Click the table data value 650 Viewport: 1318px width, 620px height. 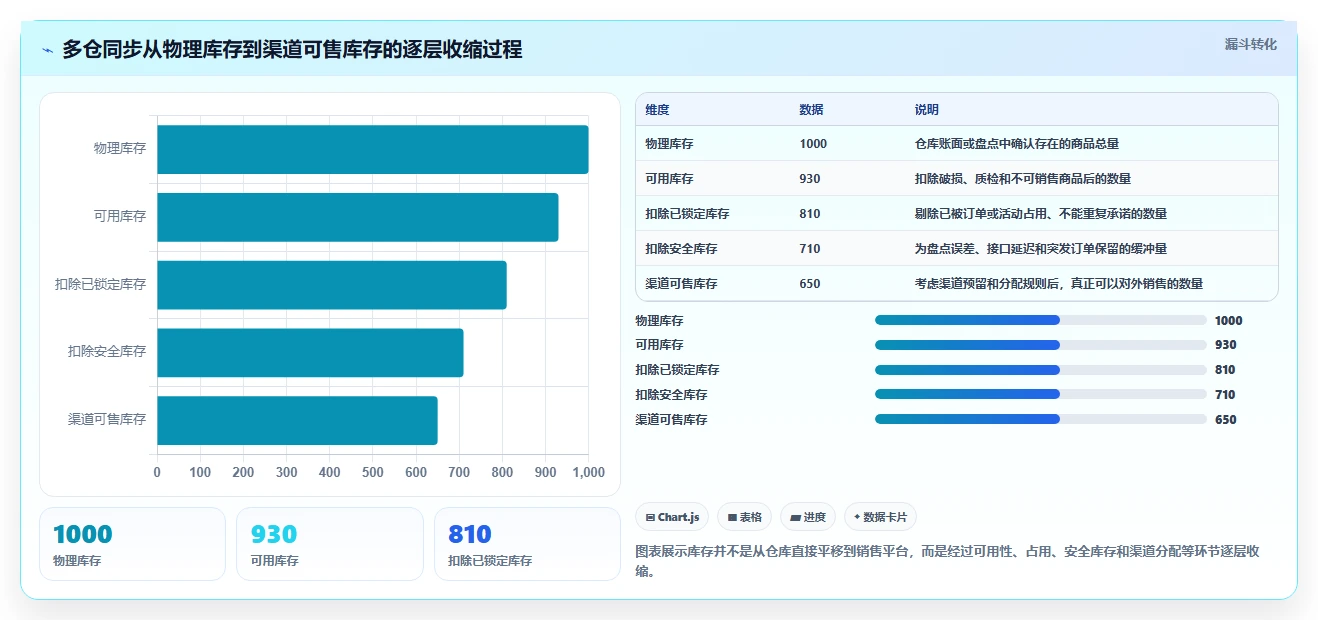(810, 284)
